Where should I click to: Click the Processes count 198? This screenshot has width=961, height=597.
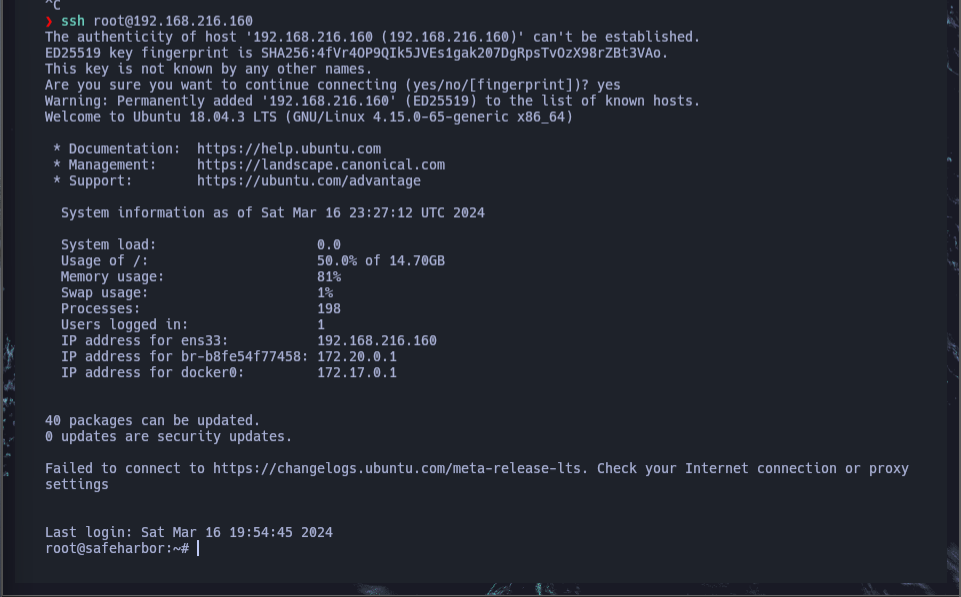(329, 309)
